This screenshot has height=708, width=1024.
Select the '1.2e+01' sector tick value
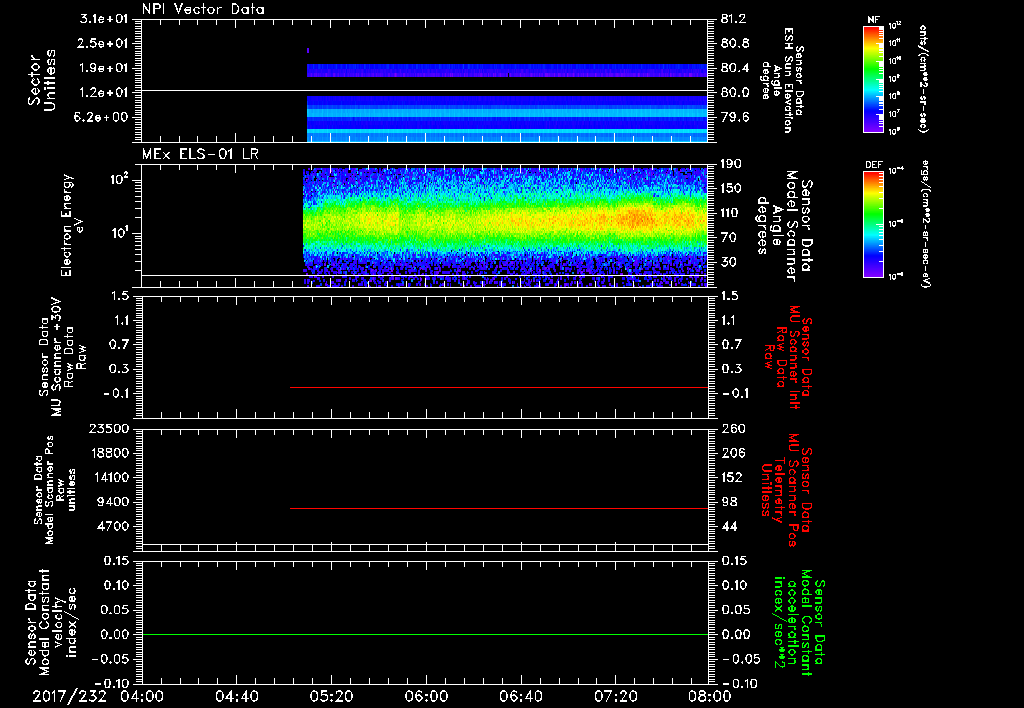click(104, 93)
